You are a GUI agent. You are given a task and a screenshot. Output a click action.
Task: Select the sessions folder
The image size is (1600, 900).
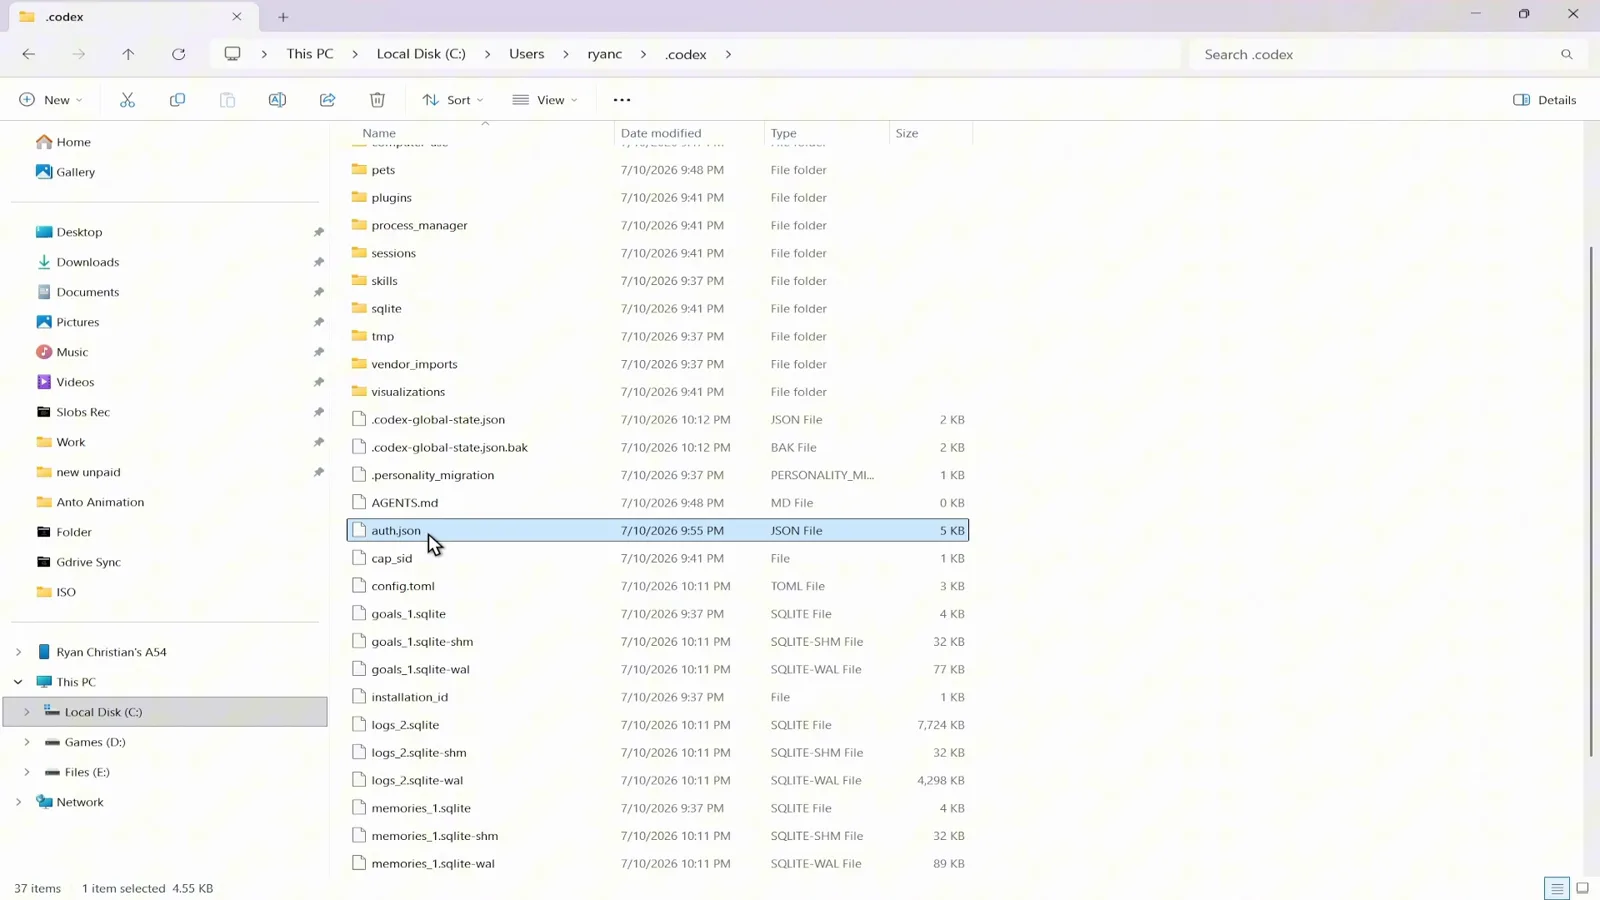pyautogui.click(x=657, y=253)
